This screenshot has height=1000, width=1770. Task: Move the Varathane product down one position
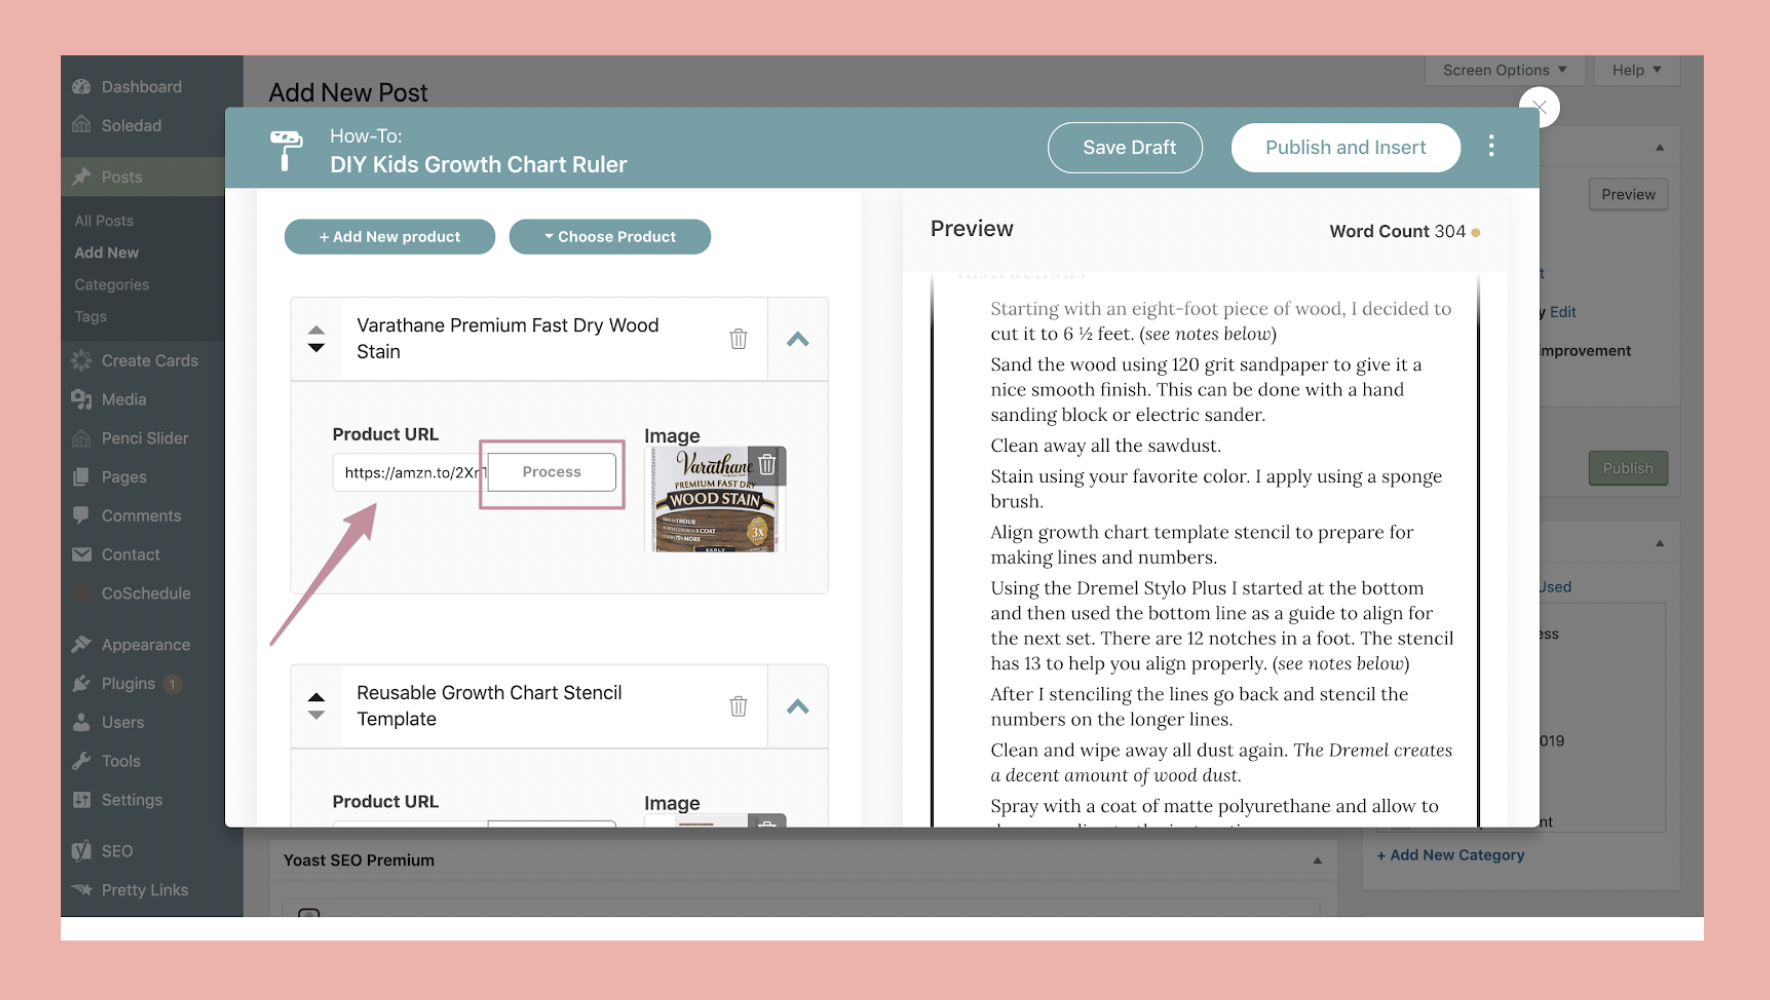pyautogui.click(x=315, y=349)
